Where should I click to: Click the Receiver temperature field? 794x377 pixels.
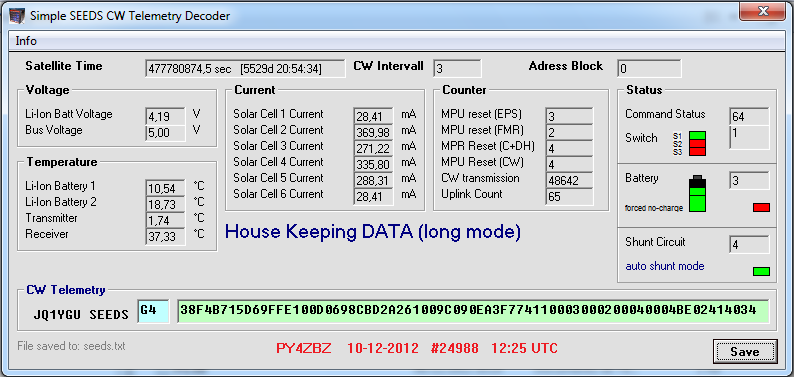tap(165, 236)
